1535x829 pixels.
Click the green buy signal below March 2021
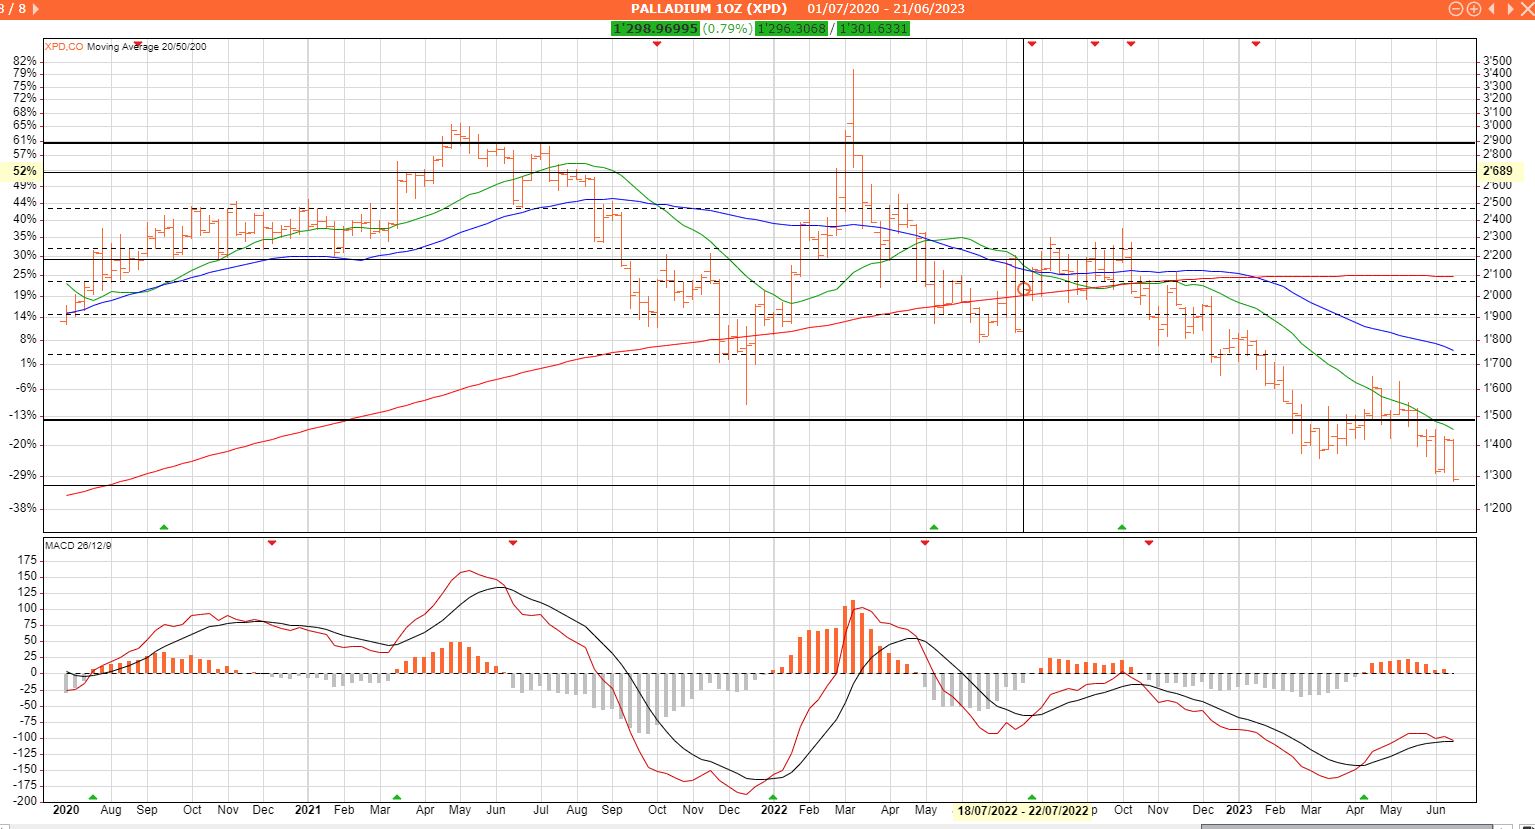[x=396, y=797]
